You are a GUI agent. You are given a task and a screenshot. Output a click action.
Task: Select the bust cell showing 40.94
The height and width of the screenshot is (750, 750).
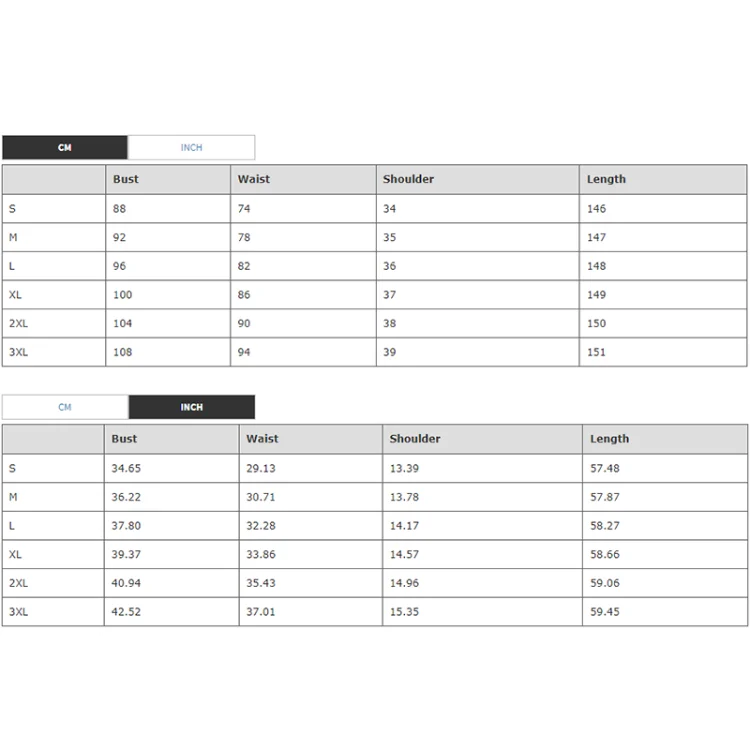click(126, 583)
